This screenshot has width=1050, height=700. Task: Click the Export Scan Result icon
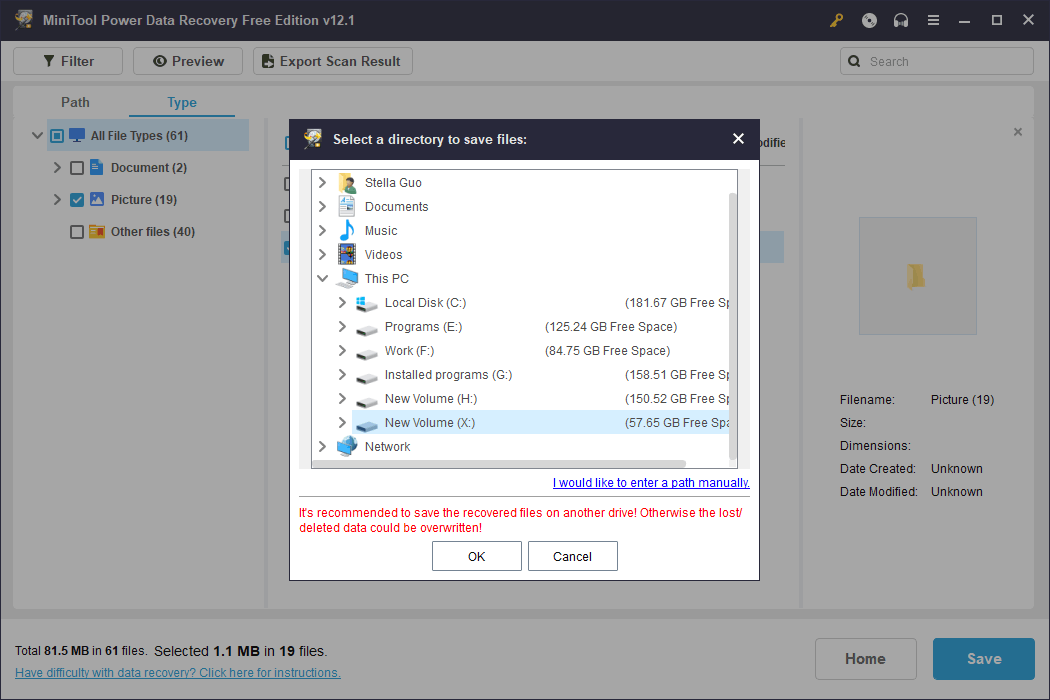pyautogui.click(x=267, y=60)
